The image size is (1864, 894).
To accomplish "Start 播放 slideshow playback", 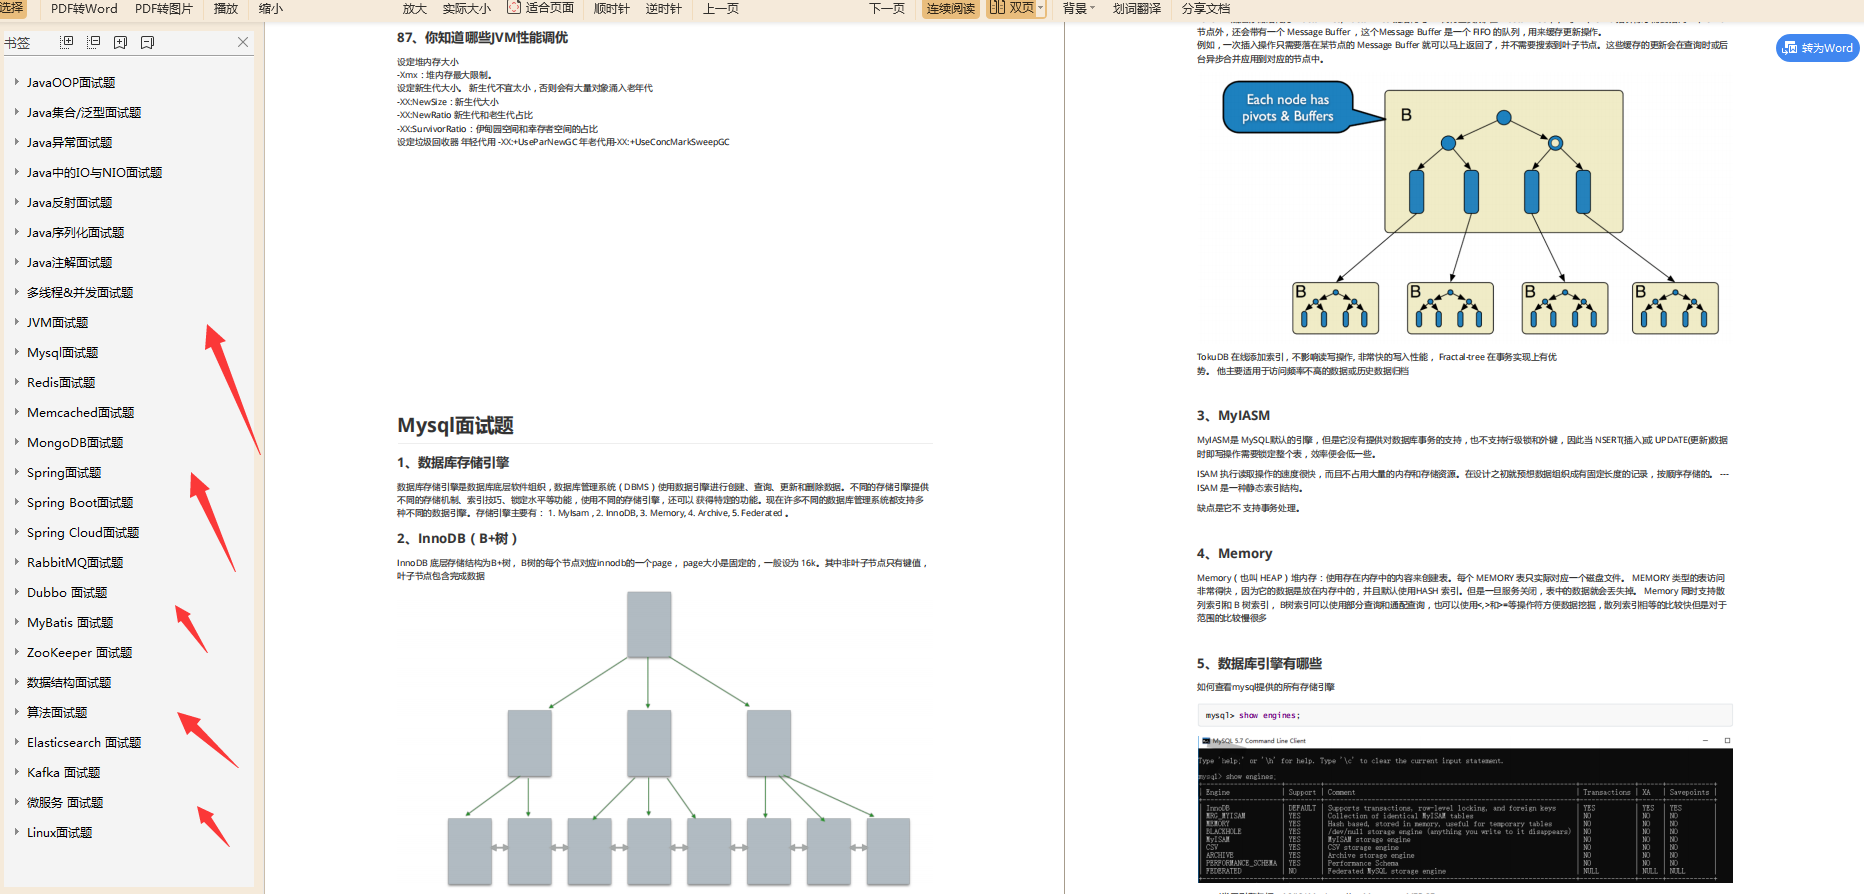I will [x=226, y=8].
